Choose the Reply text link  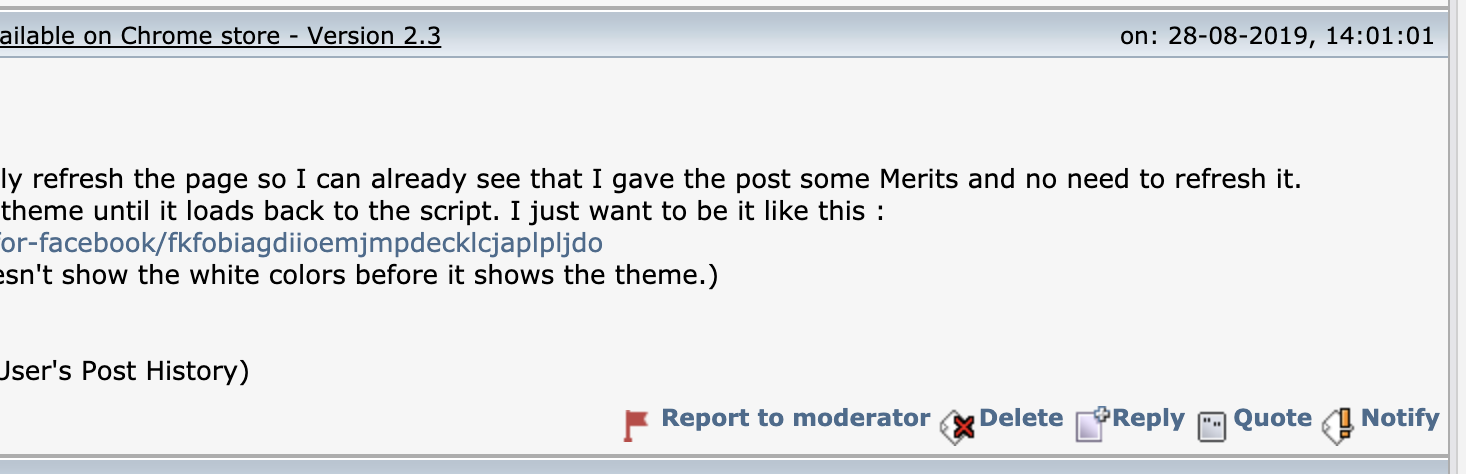(x=1148, y=418)
